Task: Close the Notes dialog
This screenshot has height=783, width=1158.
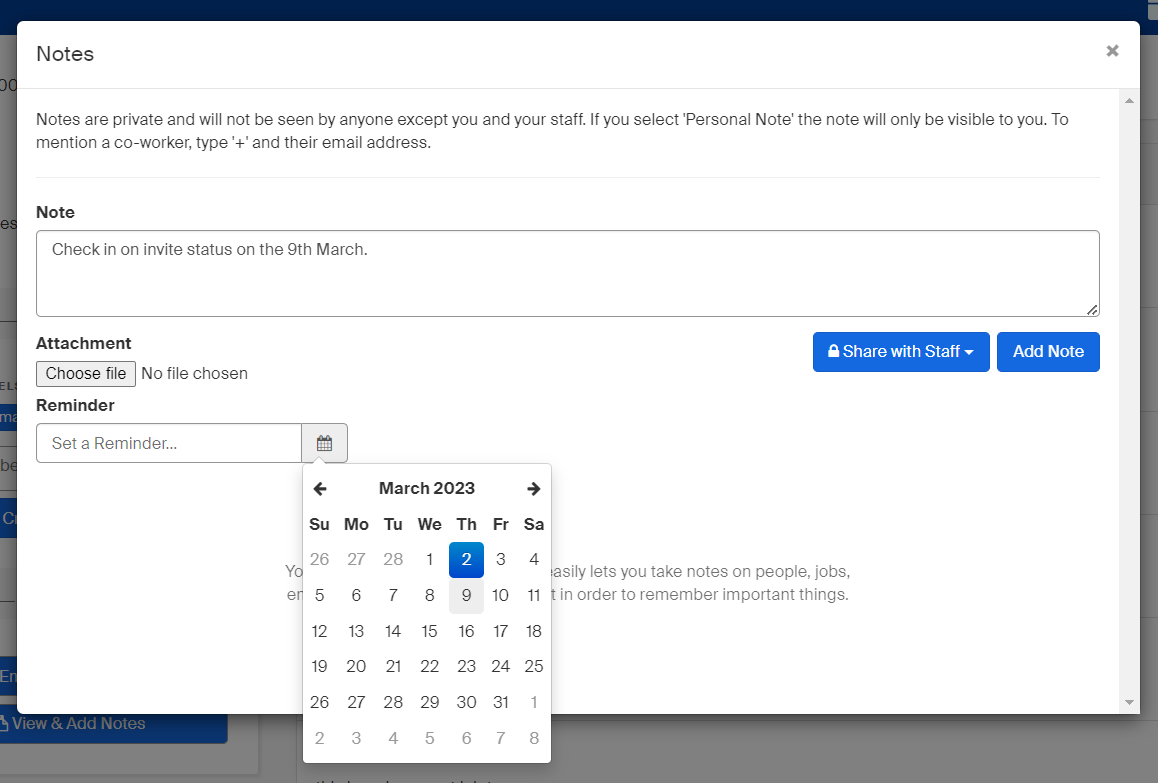Action: click(1112, 51)
